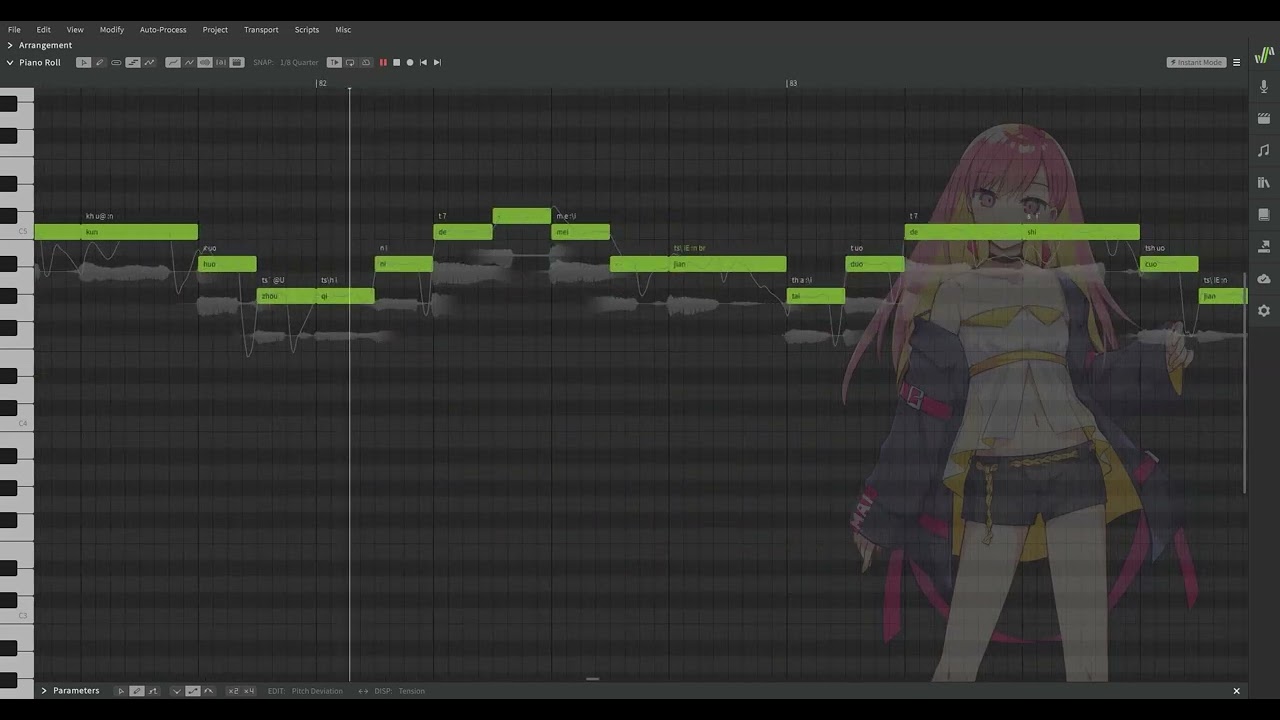This screenshot has width=1280, height=720.
Task: Open the Render panel export icon
Action: click(1264, 247)
